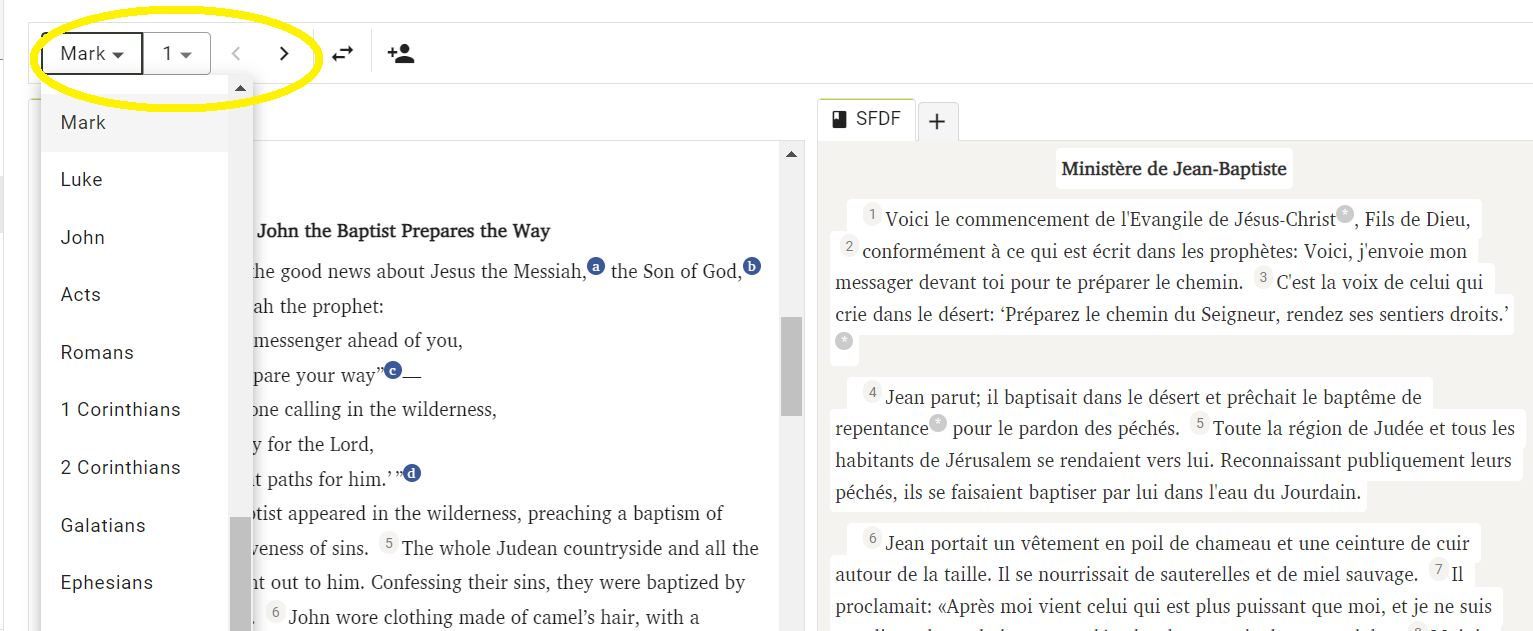1533x631 pixels.
Task: Click the English text panel scroll-up arrow
Action: [791, 154]
